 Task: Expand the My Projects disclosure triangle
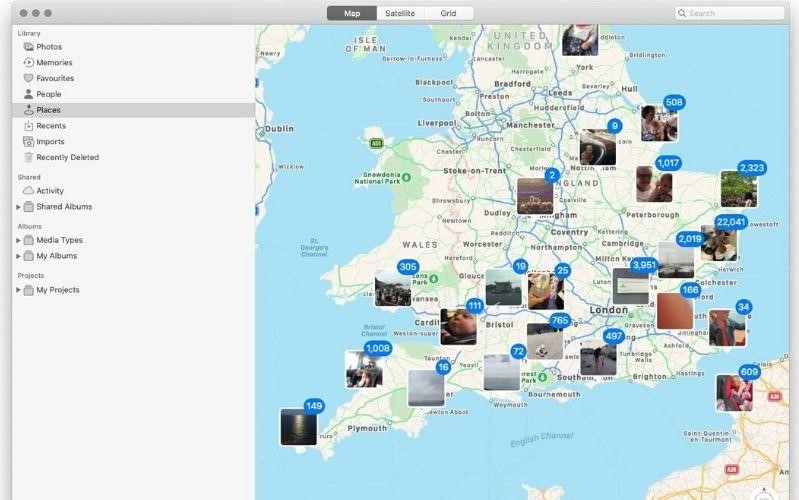[18, 290]
